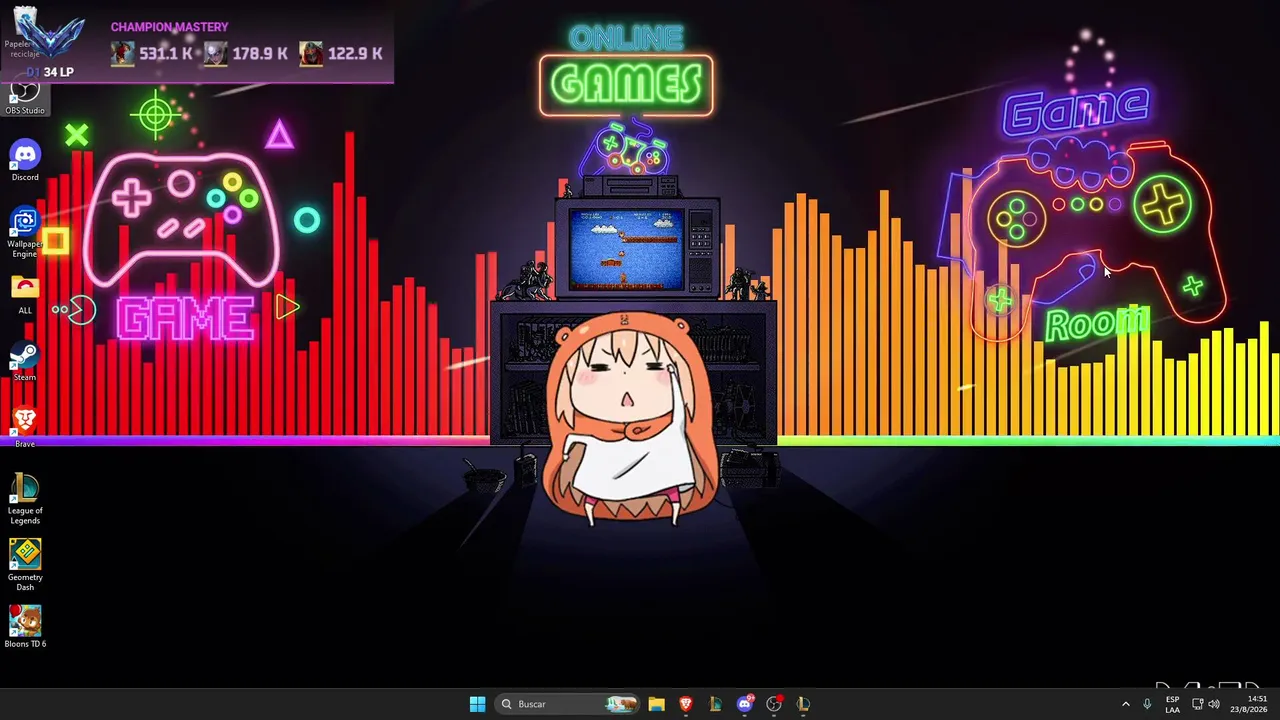Change the ESP LAA keyboard language

click(x=1172, y=704)
